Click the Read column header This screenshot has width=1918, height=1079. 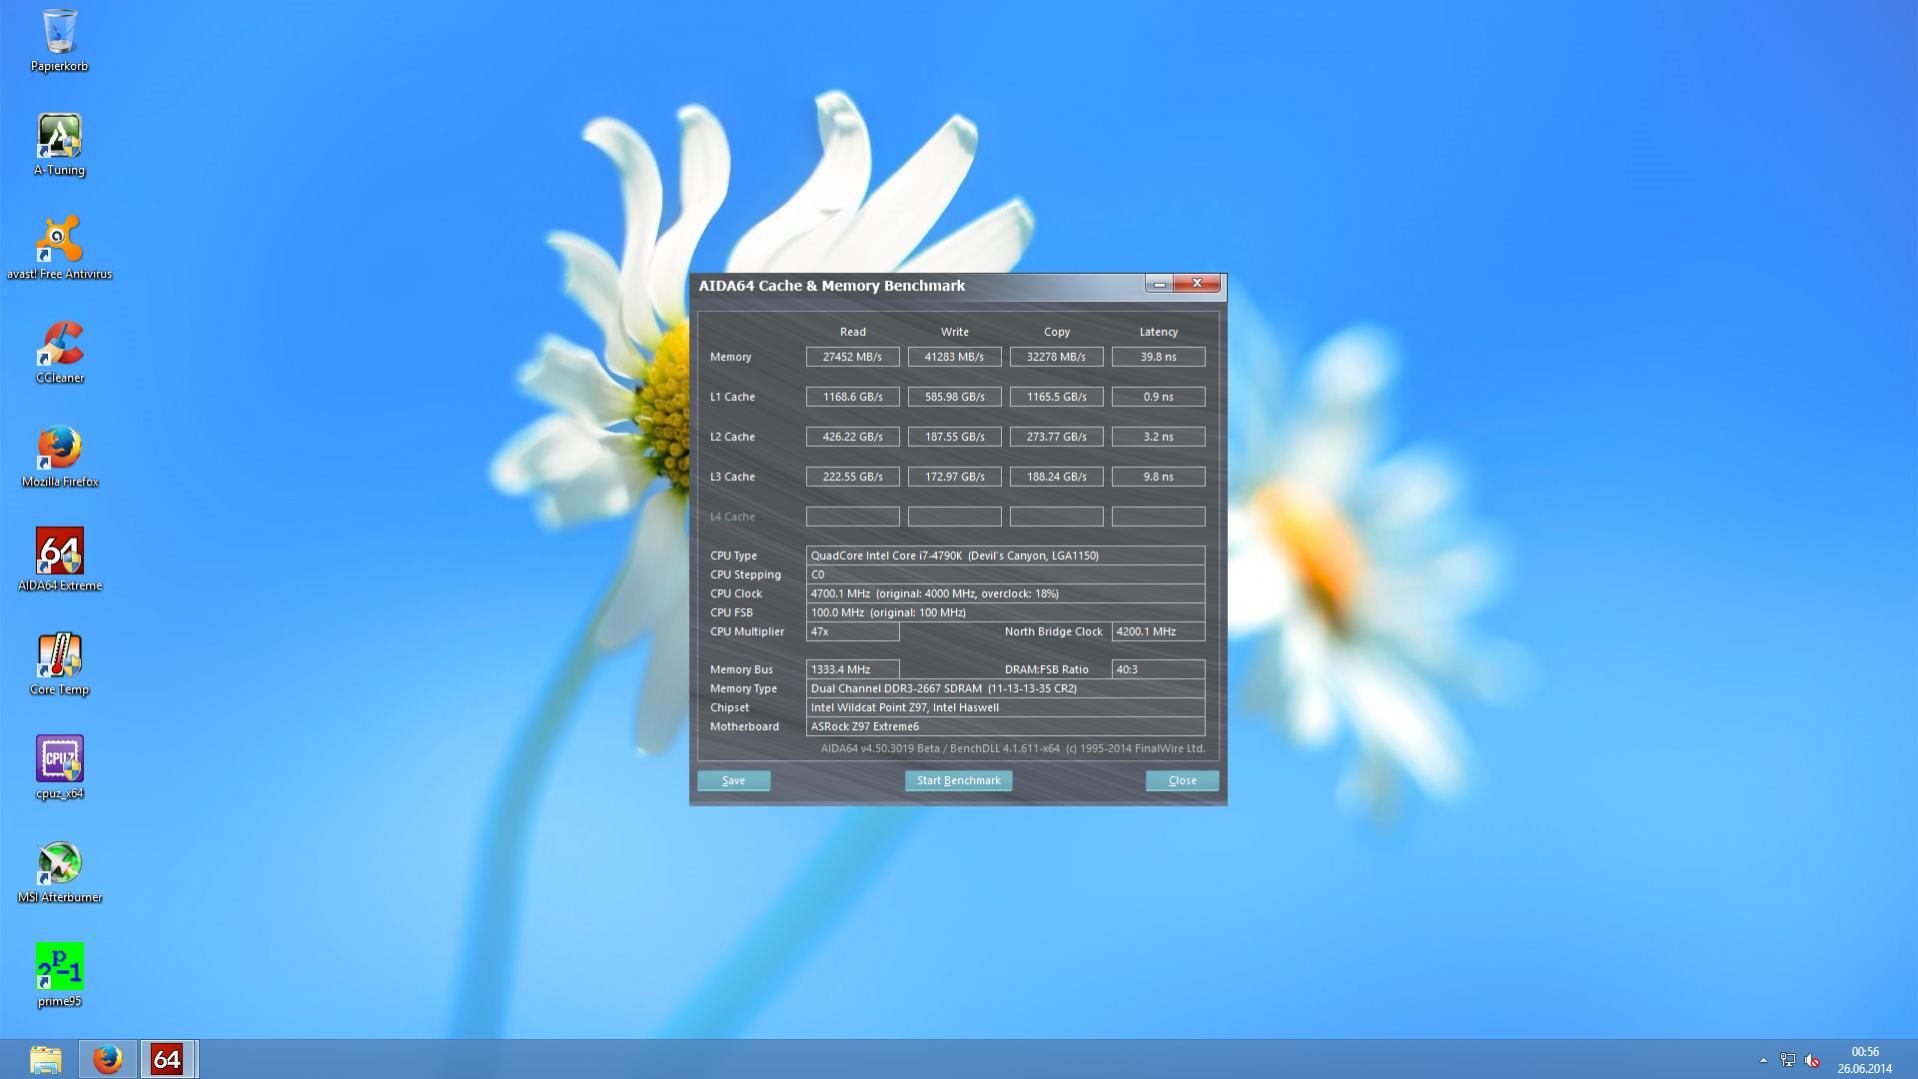(x=852, y=332)
